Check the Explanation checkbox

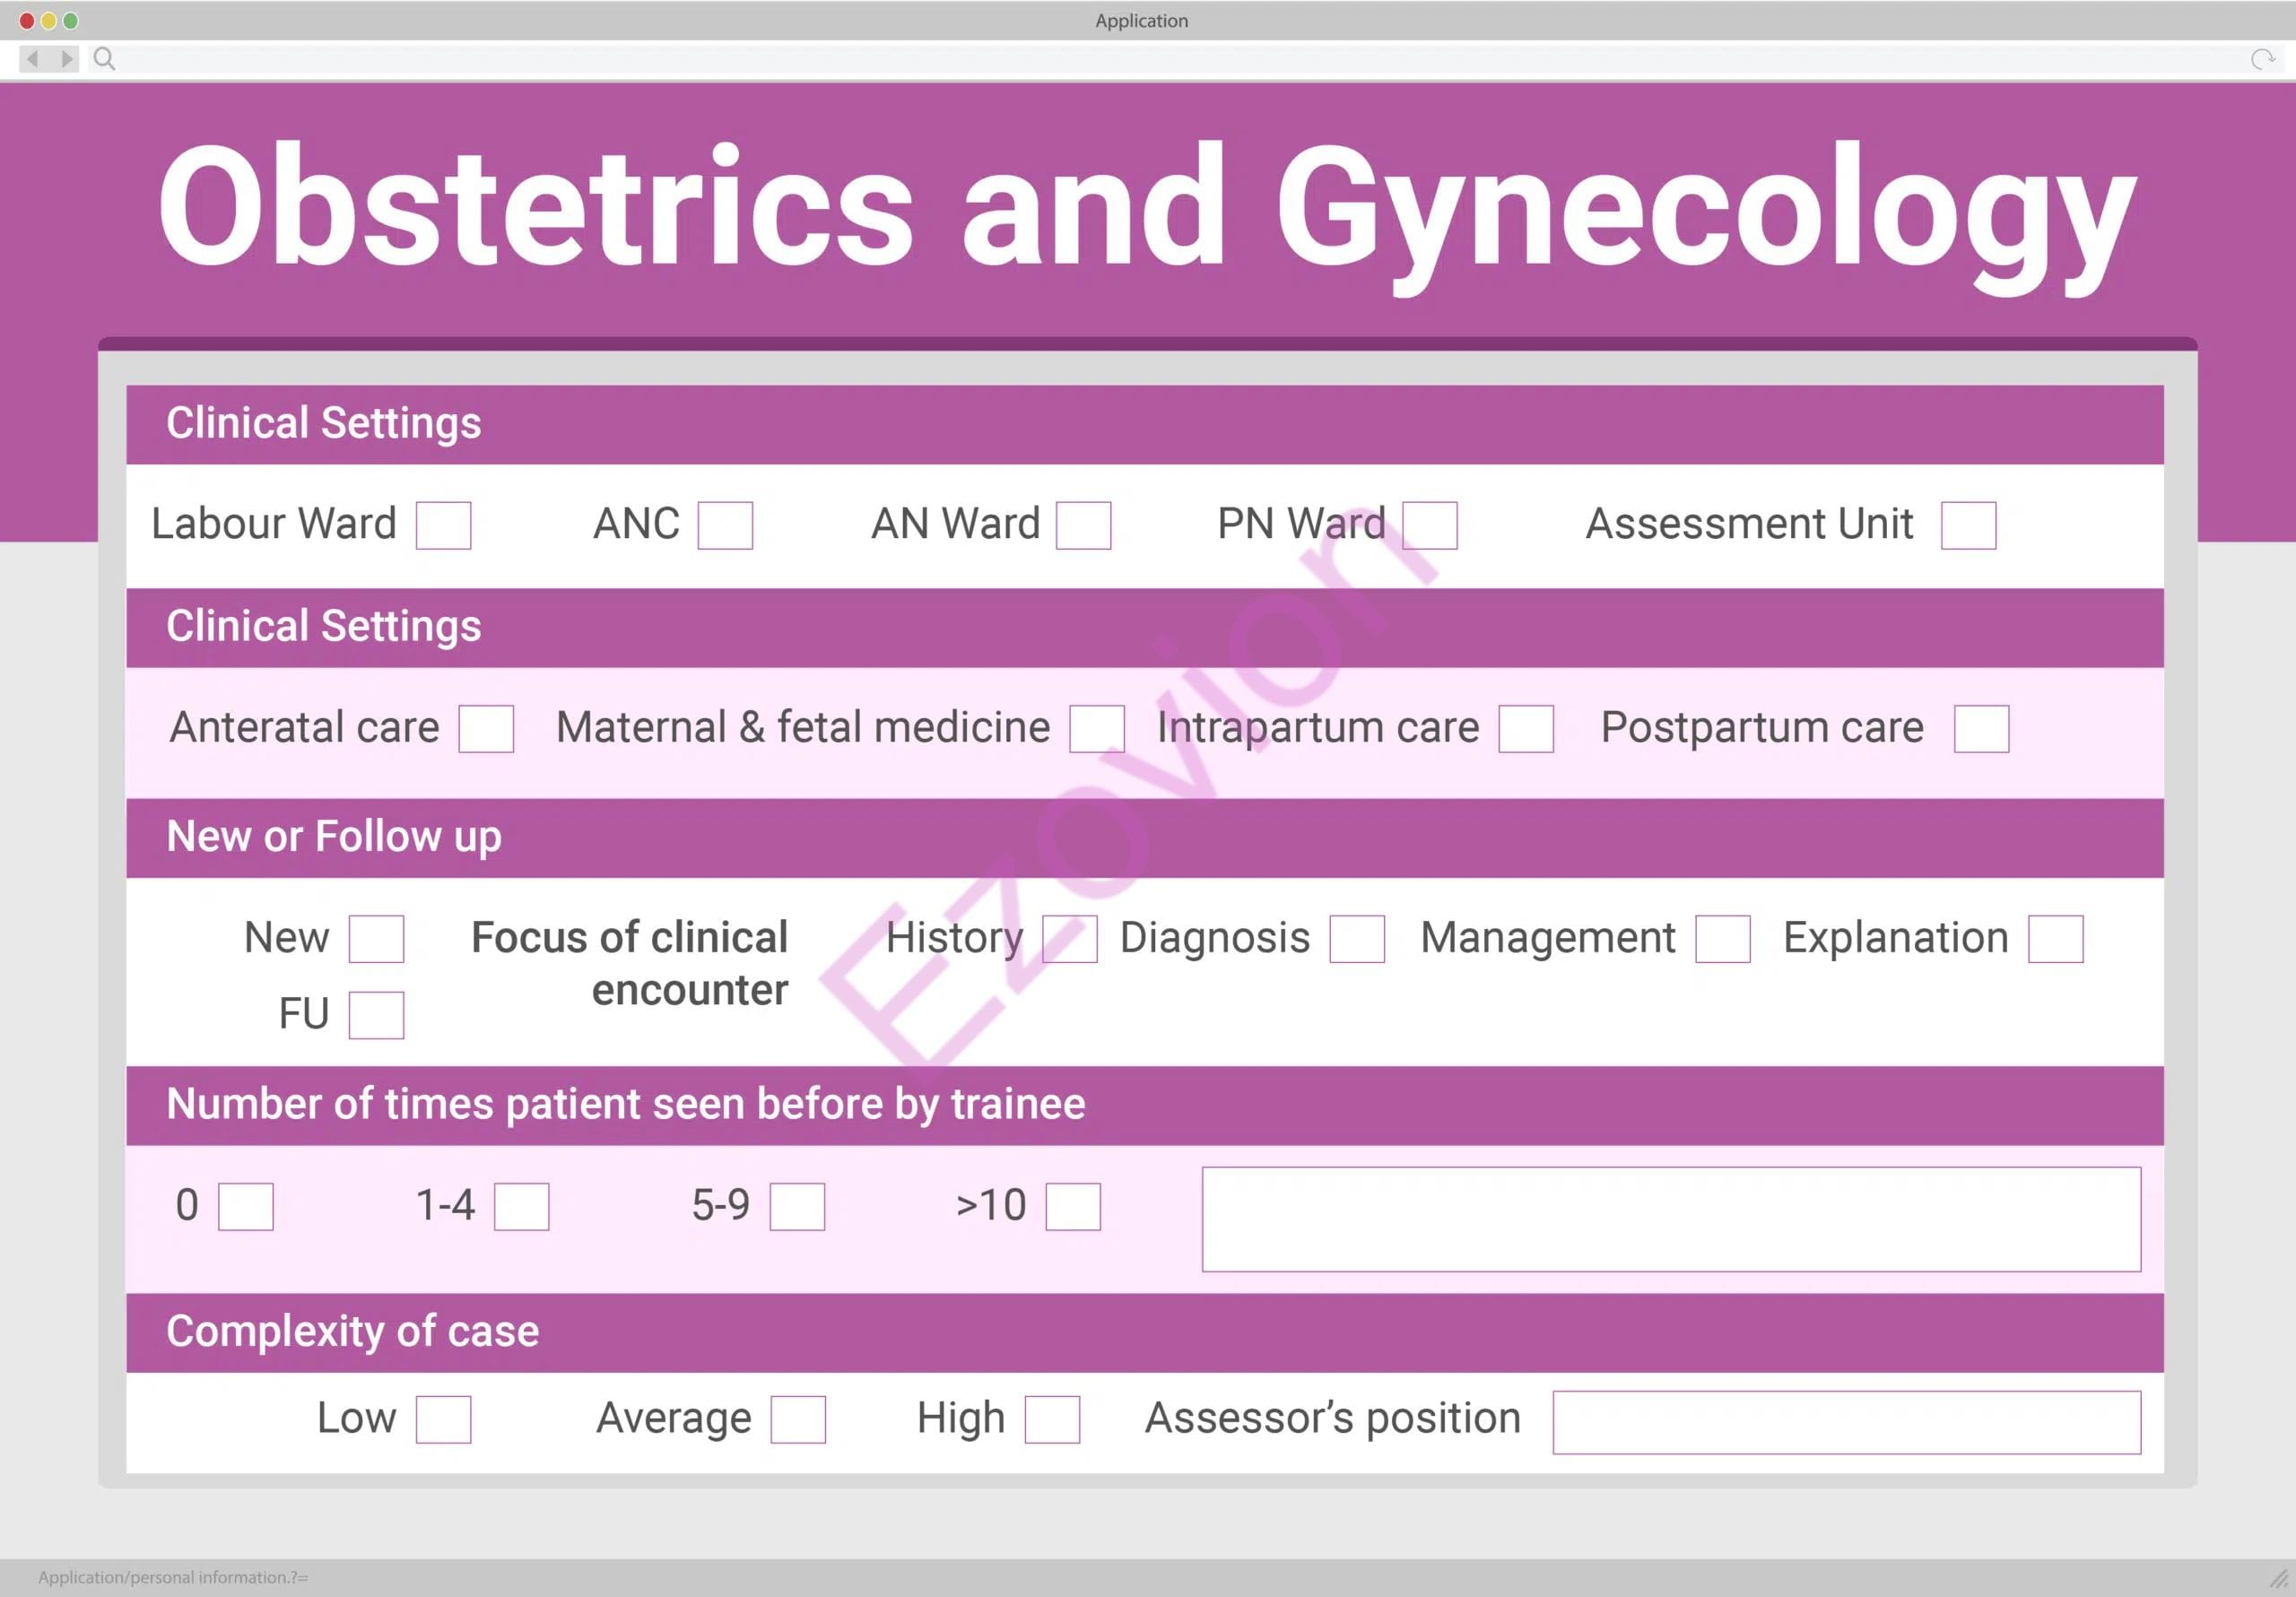[x=2055, y=939]
